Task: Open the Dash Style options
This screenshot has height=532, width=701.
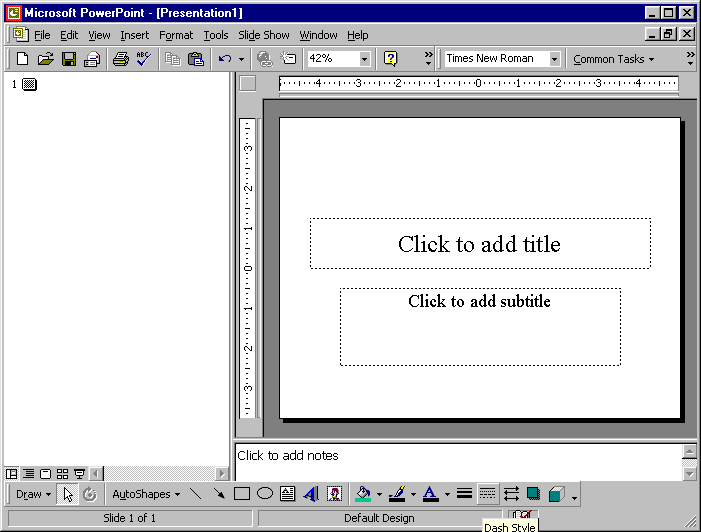Action: click(488, 494)
